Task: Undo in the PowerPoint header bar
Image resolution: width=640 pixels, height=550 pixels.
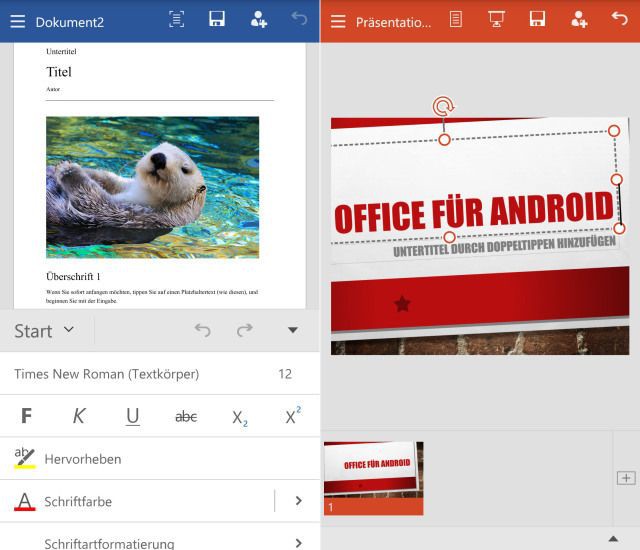Action: (620, 19)
